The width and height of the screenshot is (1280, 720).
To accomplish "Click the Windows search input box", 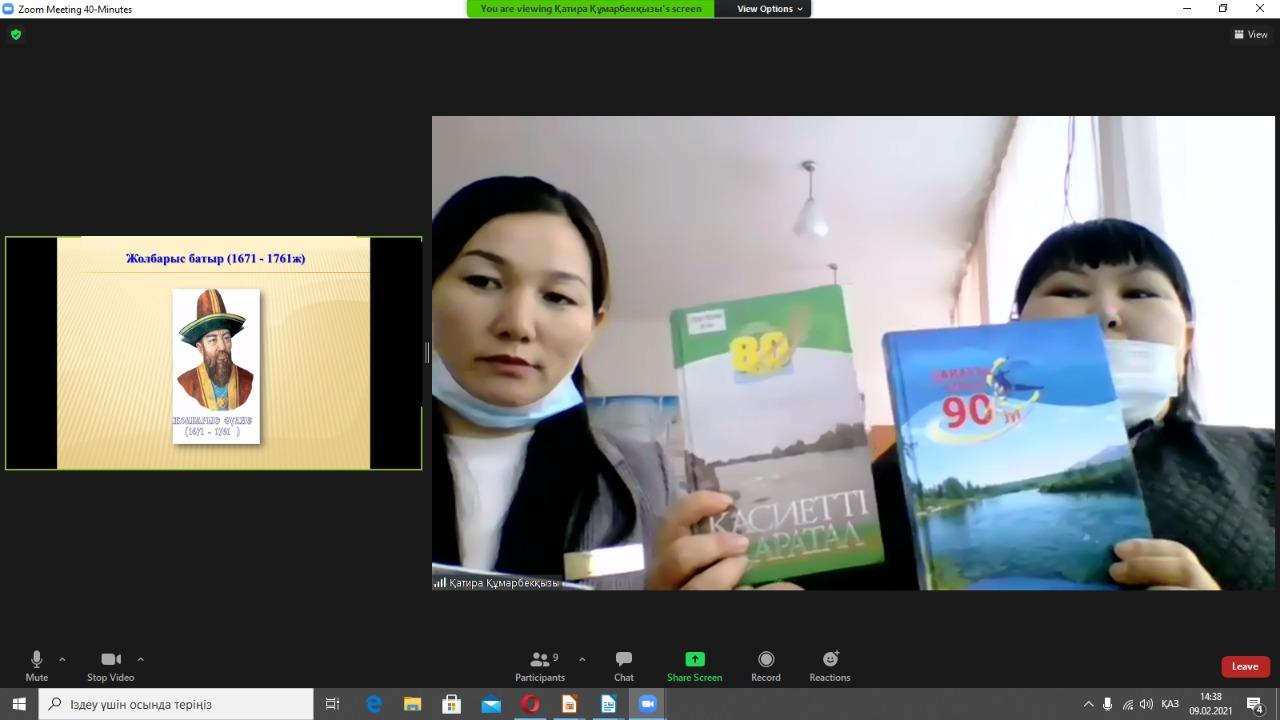I will pos(180,704).
